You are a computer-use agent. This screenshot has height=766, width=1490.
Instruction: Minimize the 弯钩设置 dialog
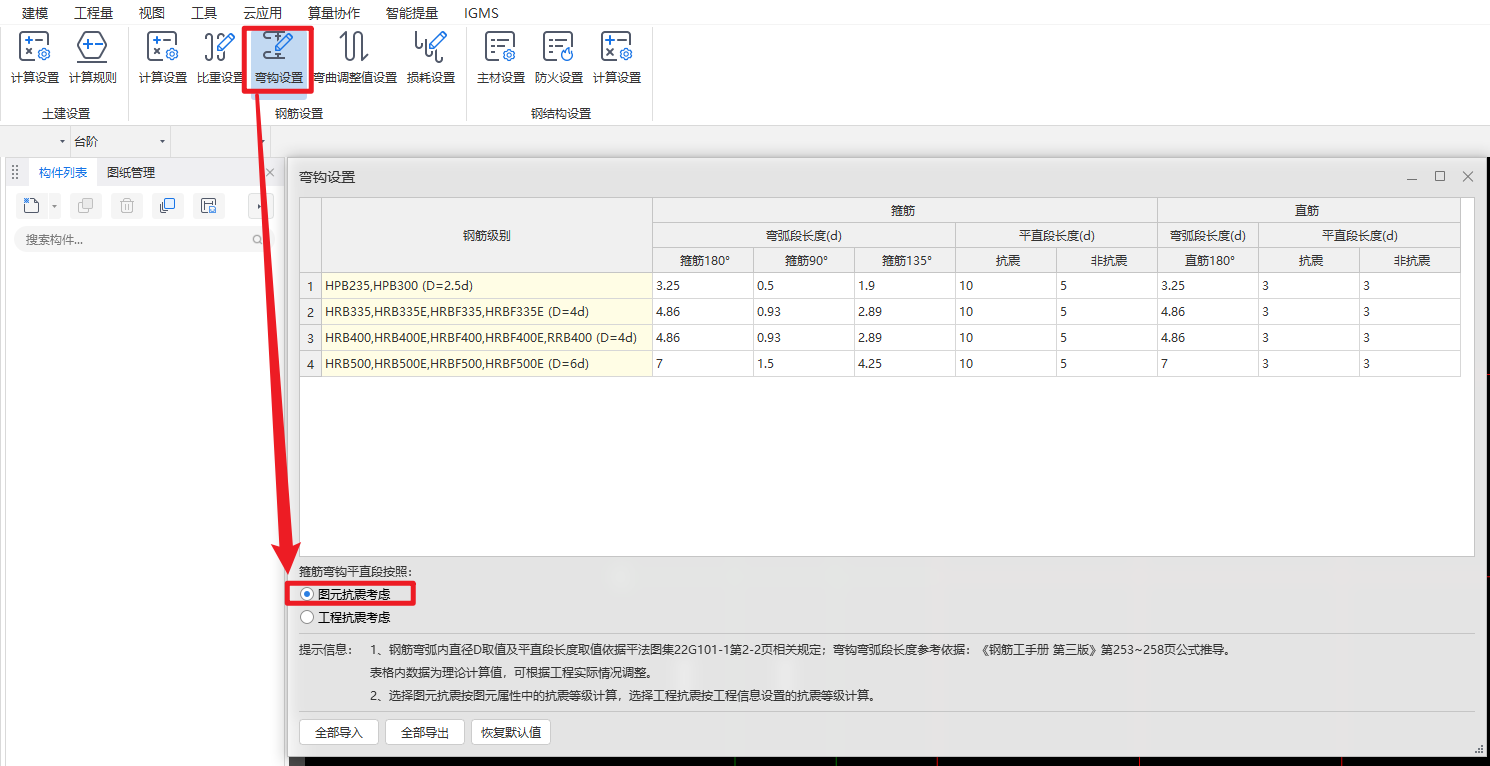1412,177
